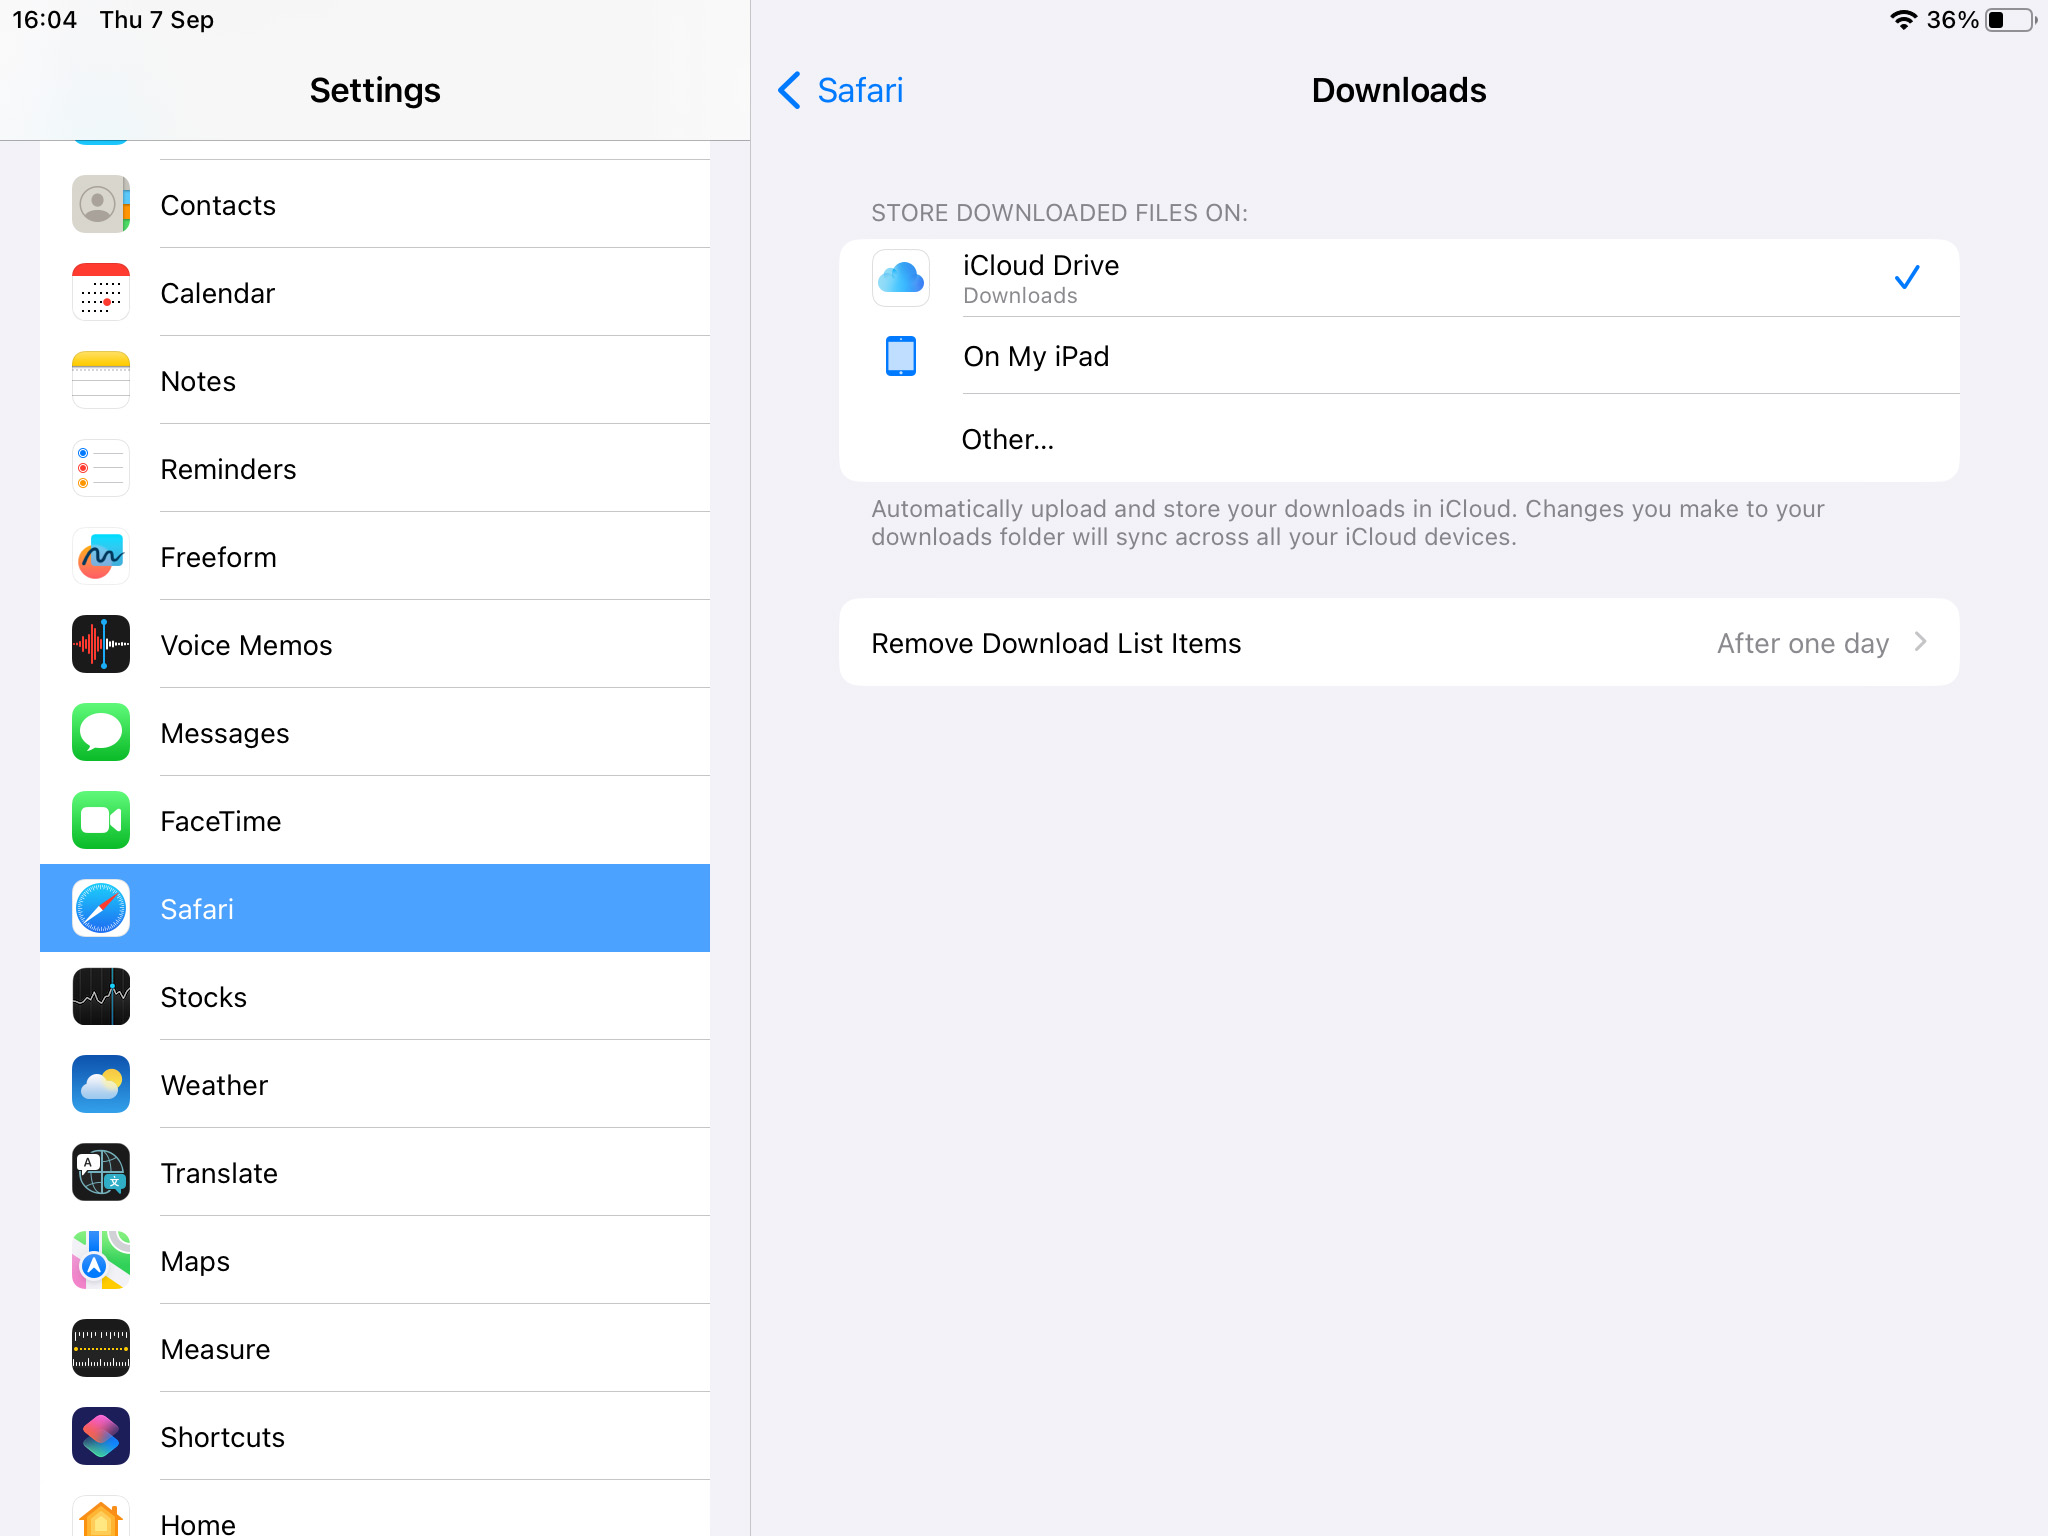Open Translate settings row
The image size is (2048, 1536).
point(375,1172)
